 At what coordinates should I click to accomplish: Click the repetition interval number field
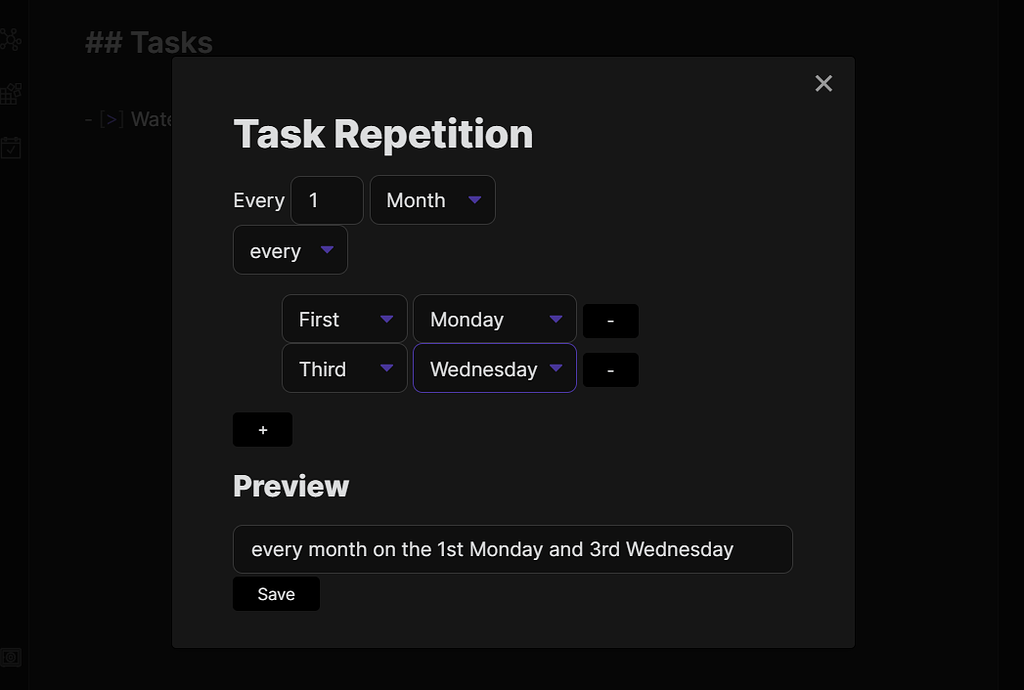click(x=326, y=199)
